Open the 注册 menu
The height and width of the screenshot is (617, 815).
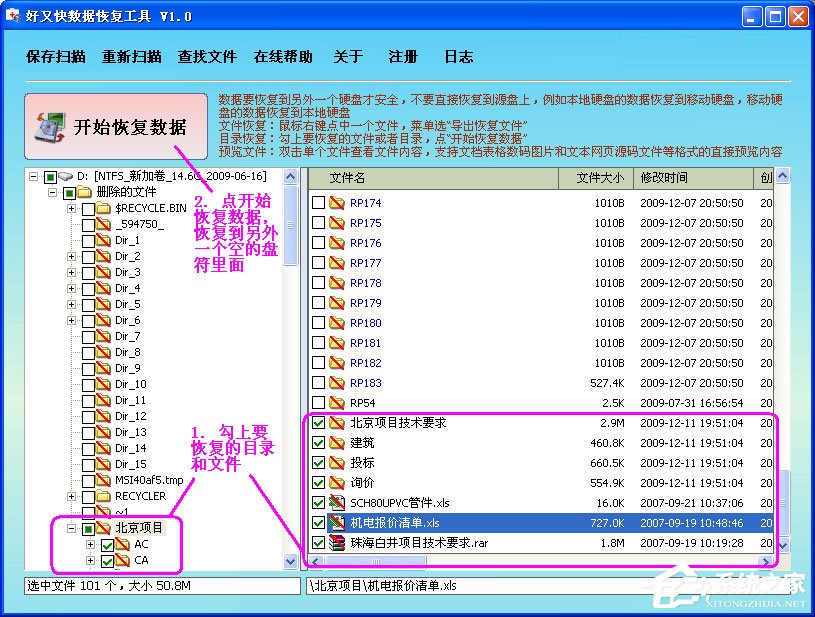pos(402,57)
